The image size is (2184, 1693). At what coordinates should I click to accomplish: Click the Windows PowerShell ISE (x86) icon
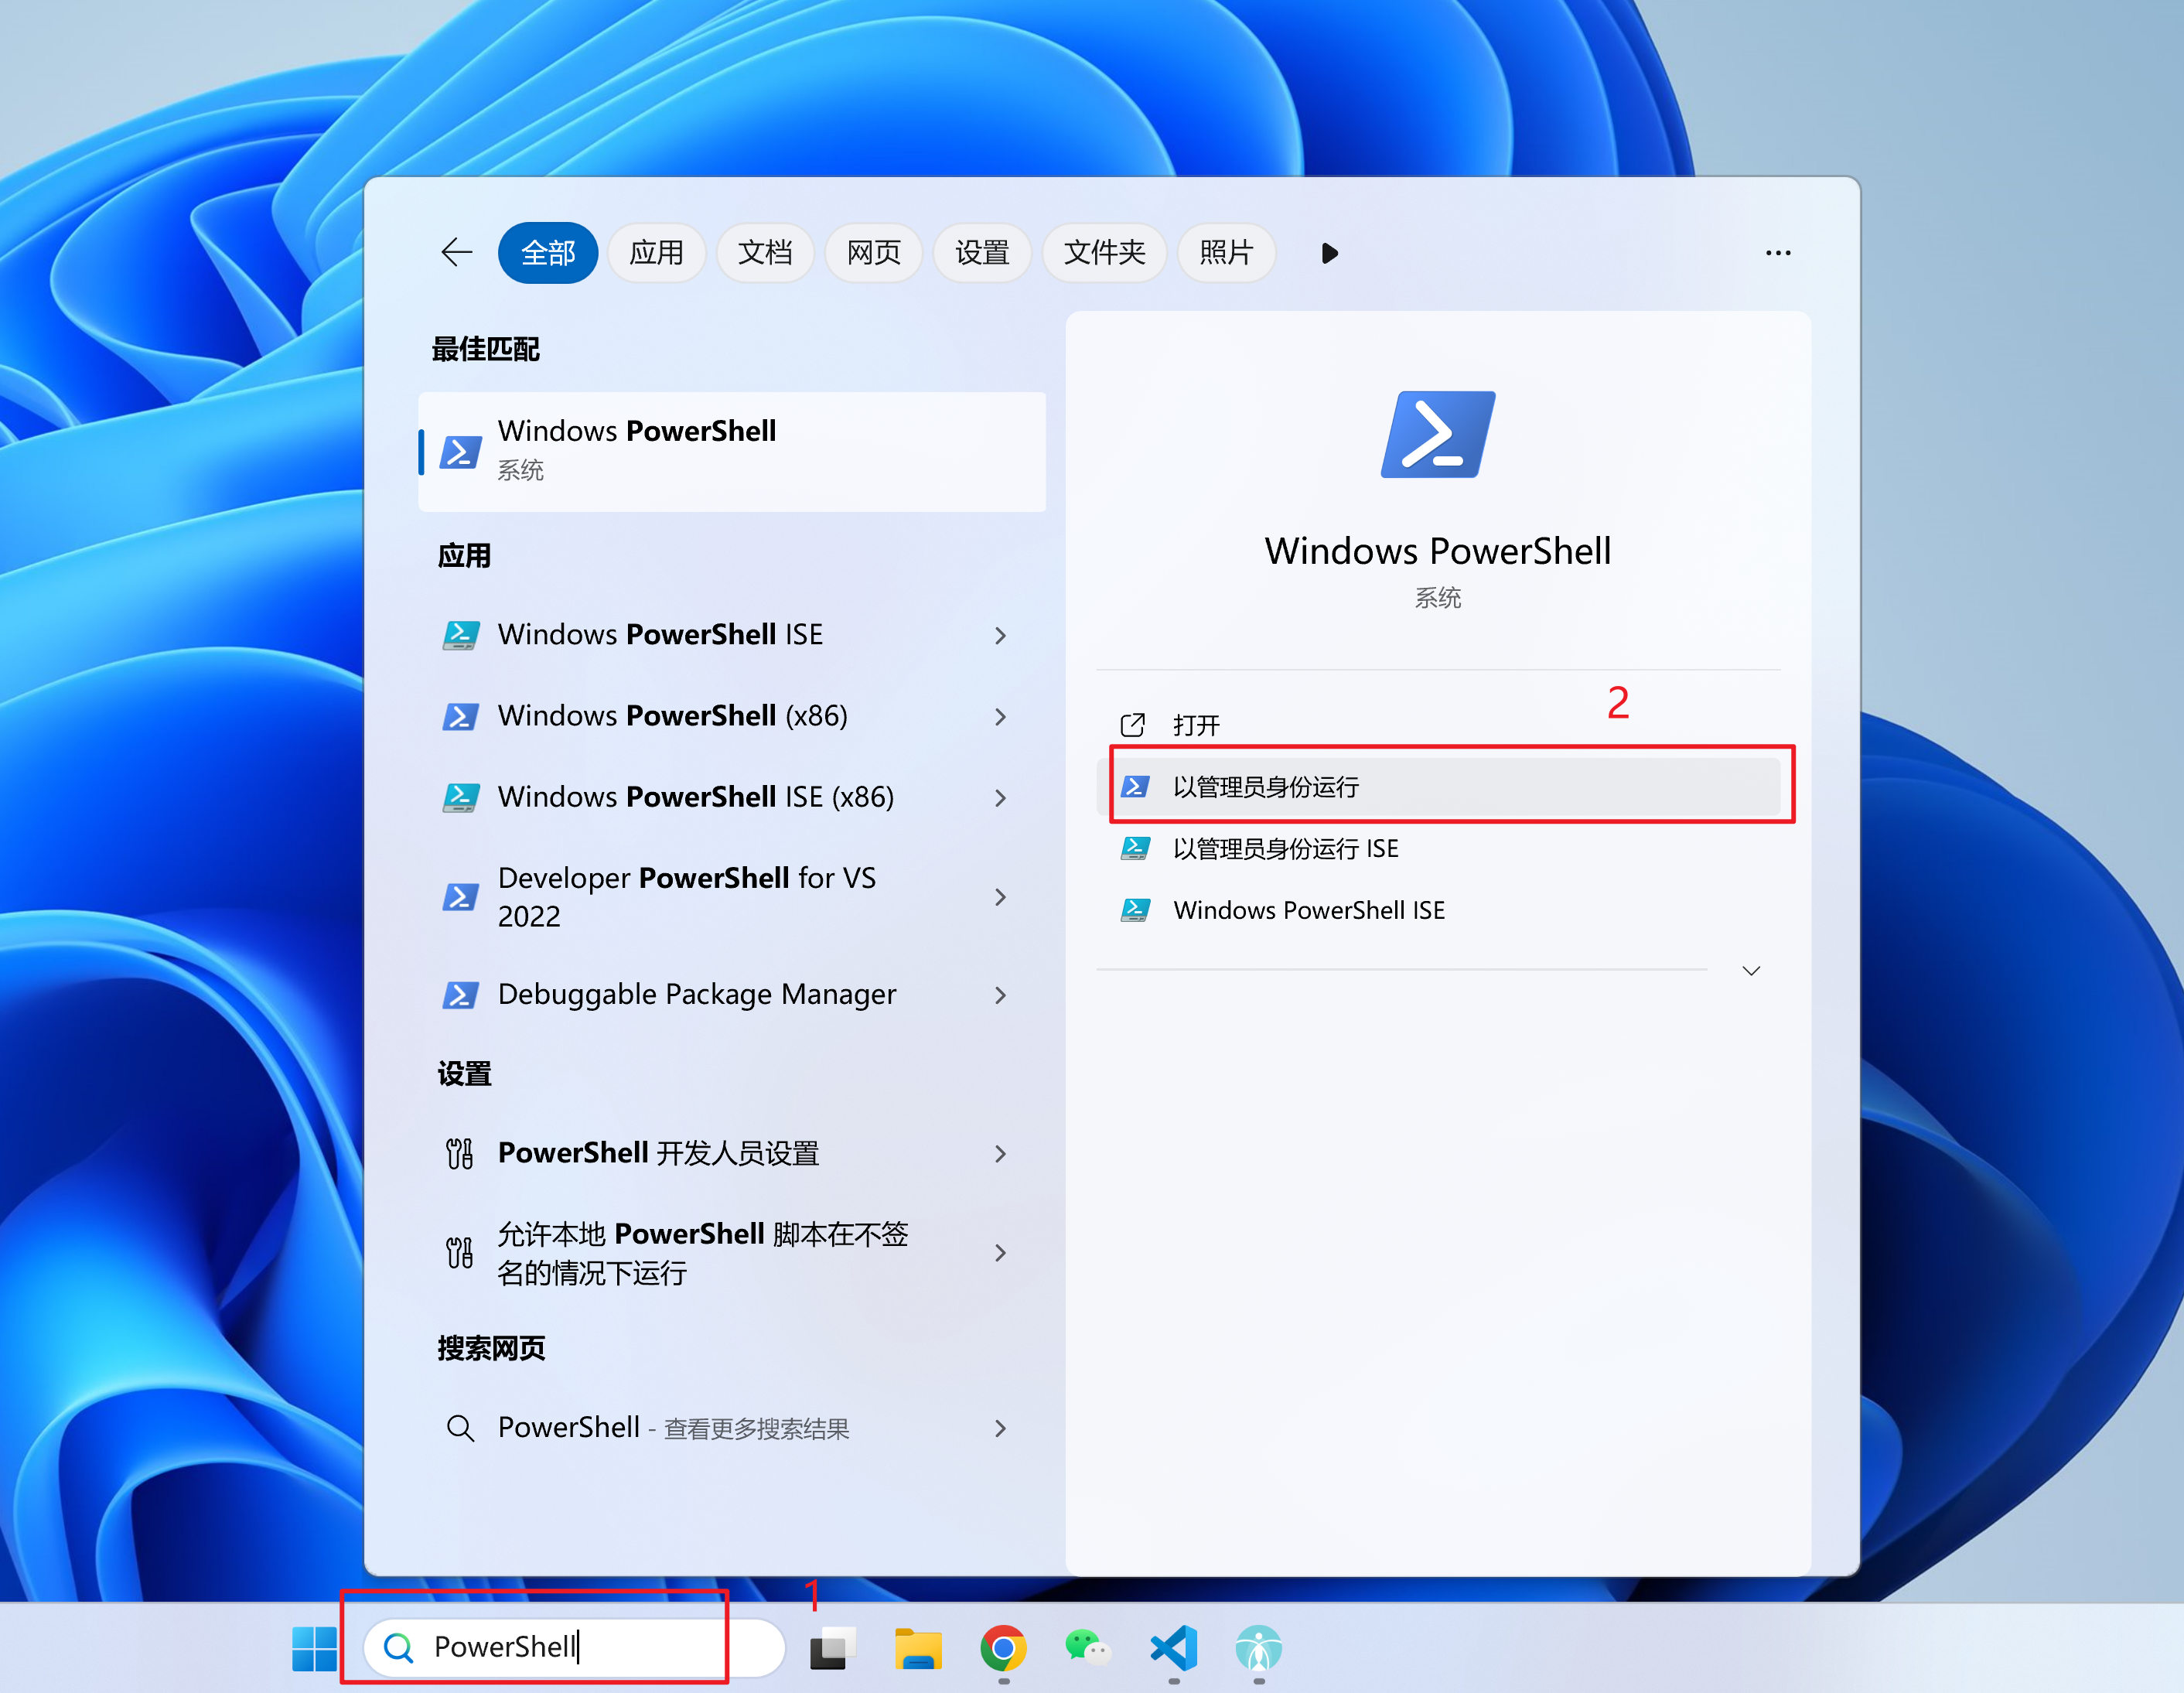461,797
